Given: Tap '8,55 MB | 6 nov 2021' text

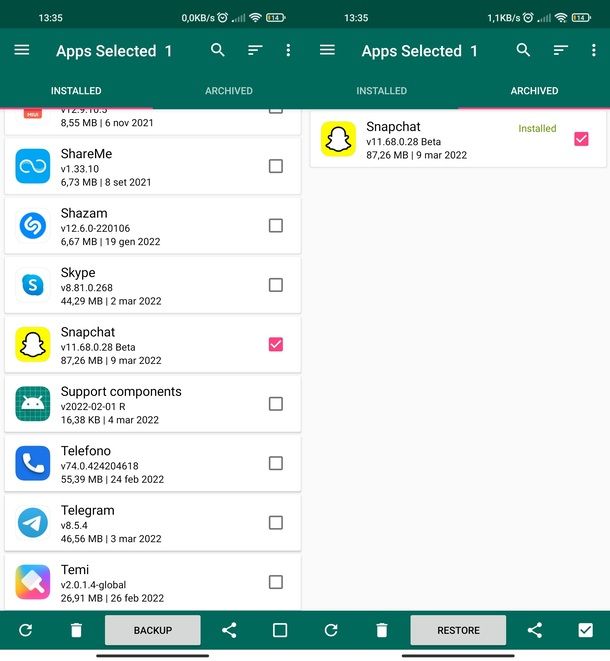Looking at the screenshot, I should click(x=107, y=123).
